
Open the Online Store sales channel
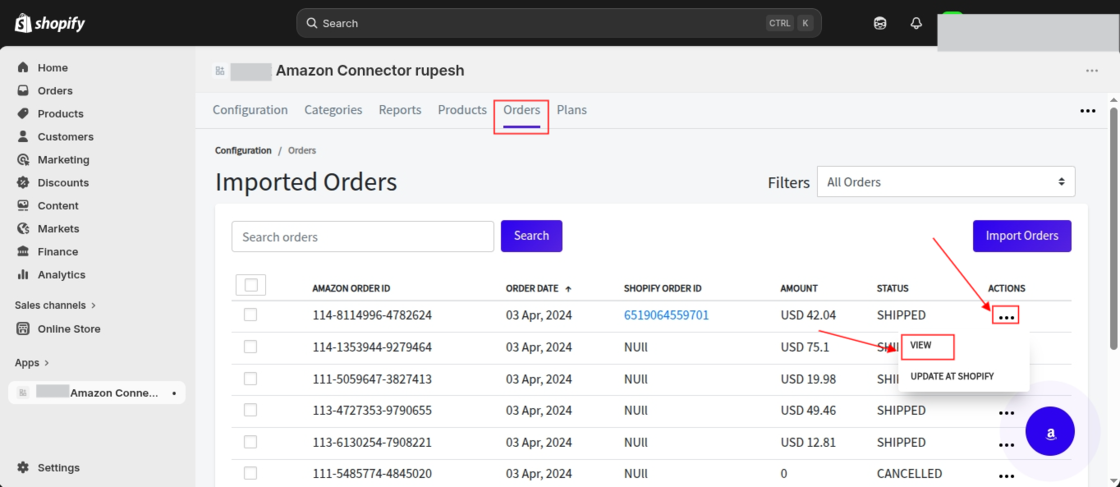(68, 329)
